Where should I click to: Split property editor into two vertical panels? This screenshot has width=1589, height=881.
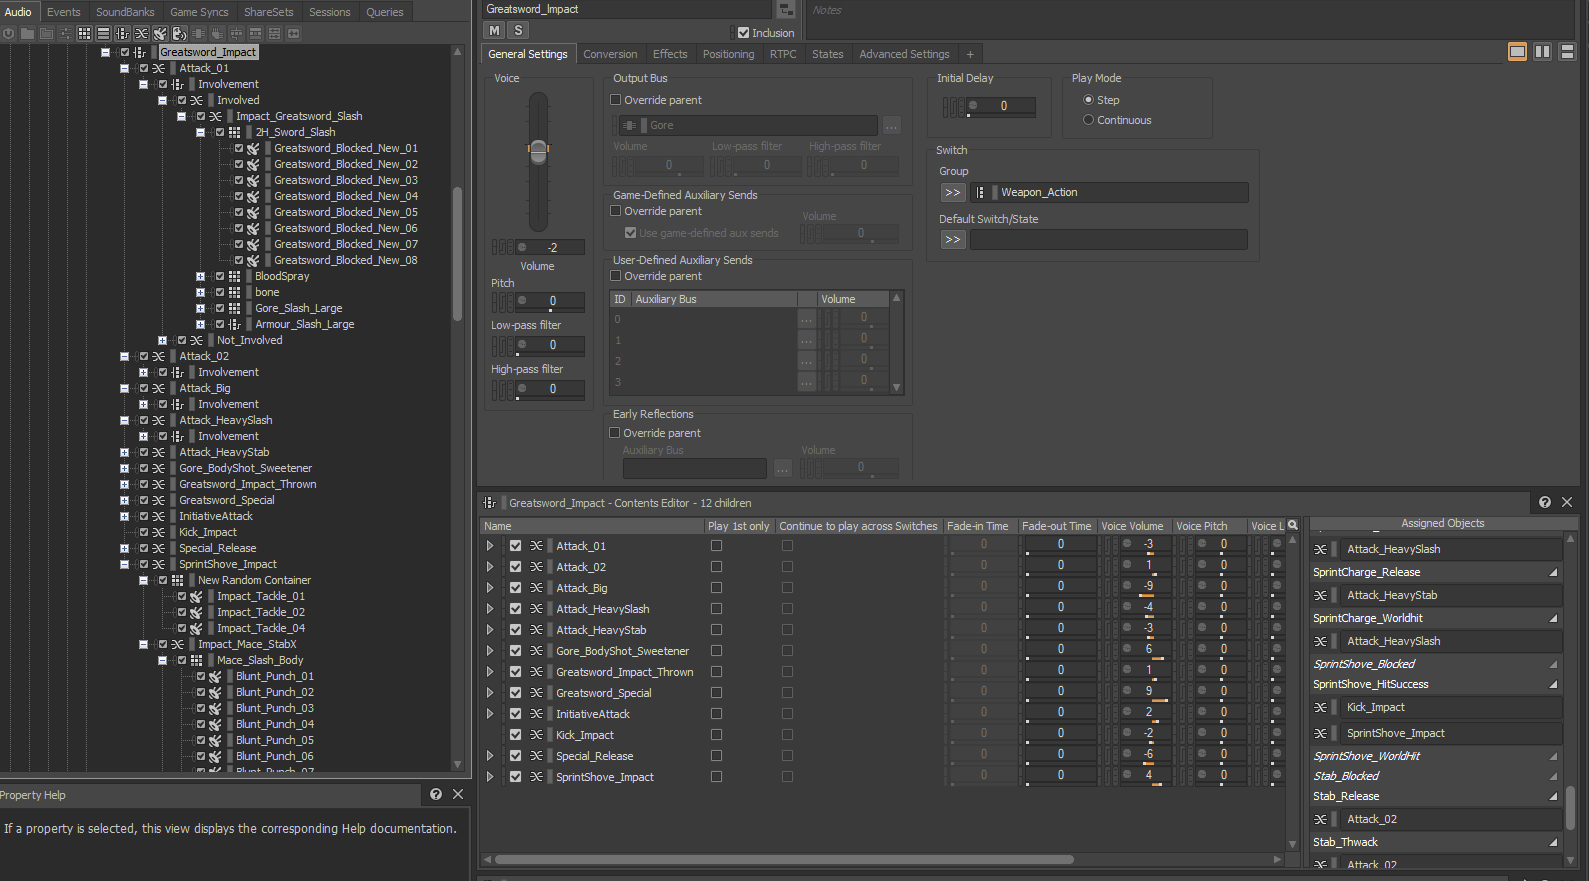1542,52
